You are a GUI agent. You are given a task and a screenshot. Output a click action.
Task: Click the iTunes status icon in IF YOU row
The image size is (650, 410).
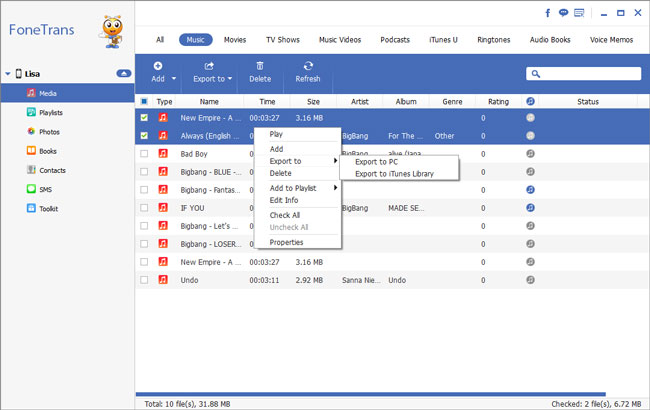click(x=530, y=208)
